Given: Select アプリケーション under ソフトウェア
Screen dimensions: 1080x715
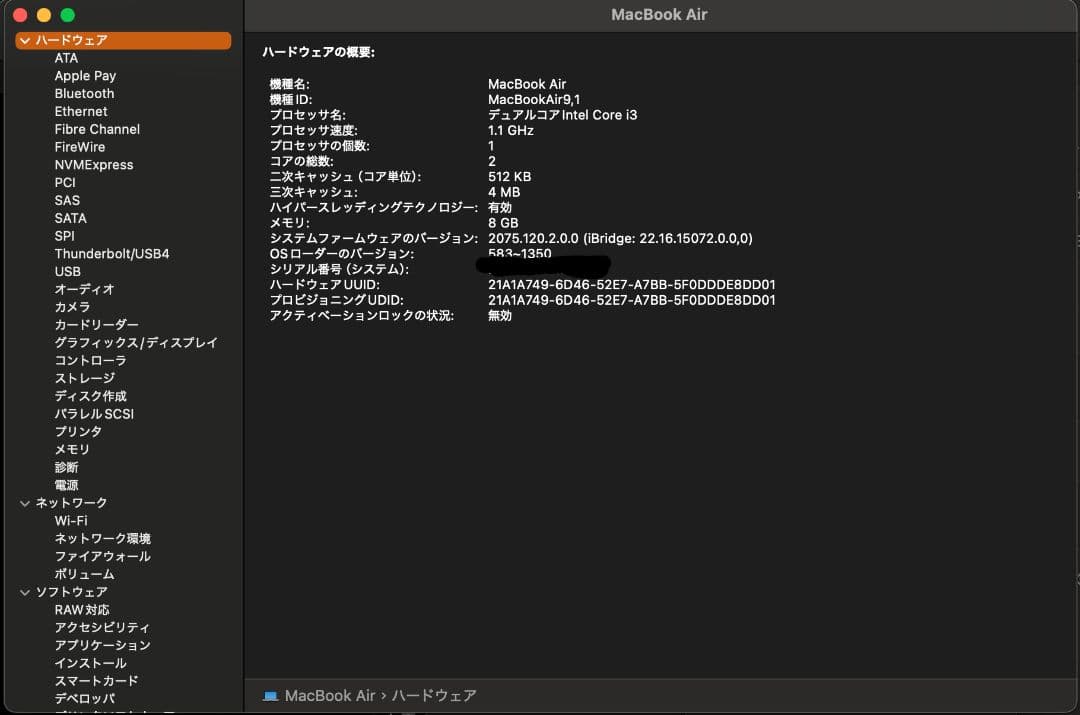Looking at the screenshot, I should coord(103,645).
